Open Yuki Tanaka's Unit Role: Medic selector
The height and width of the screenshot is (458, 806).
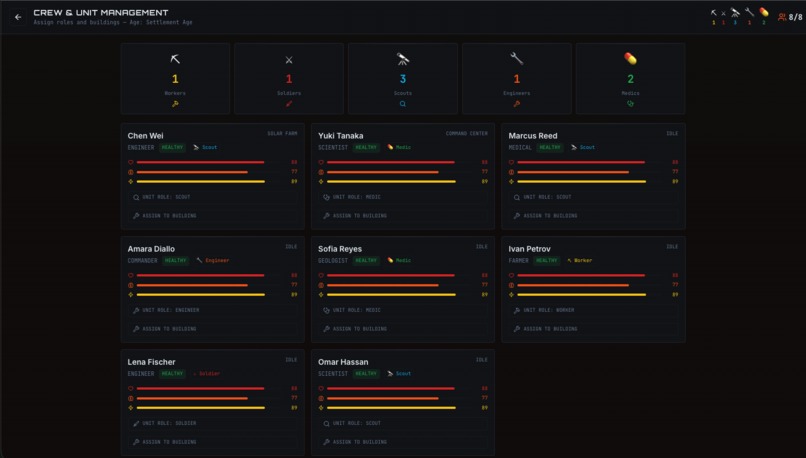point(402,197)
